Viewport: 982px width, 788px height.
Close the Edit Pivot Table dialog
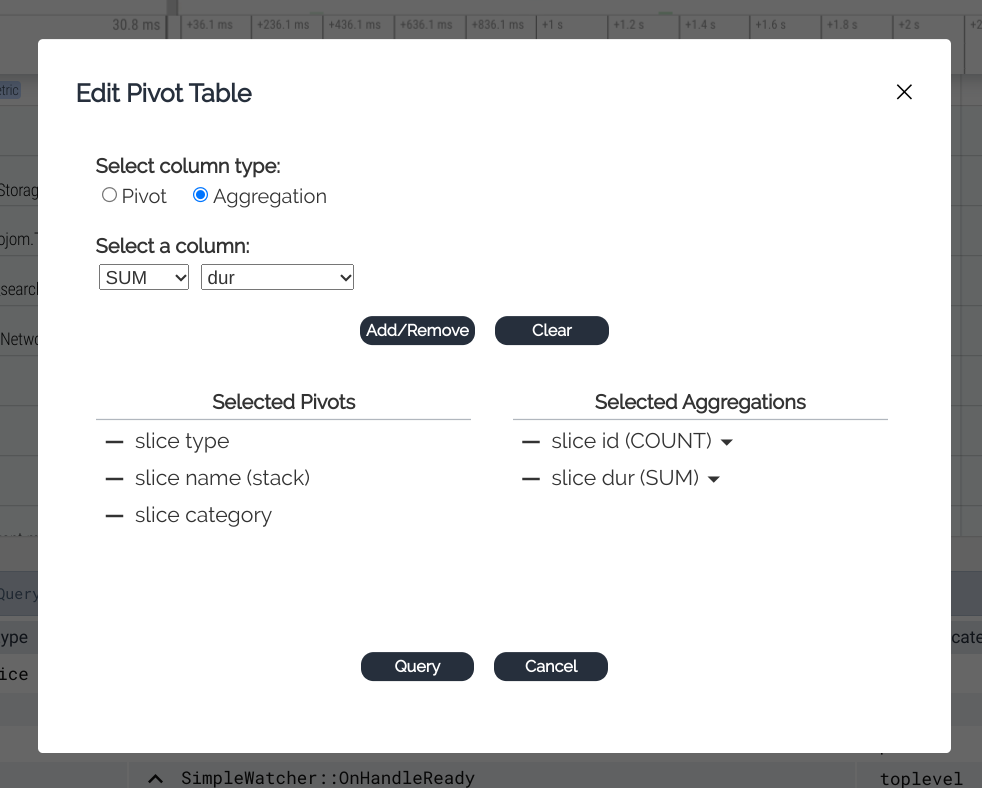coord(904,92)
